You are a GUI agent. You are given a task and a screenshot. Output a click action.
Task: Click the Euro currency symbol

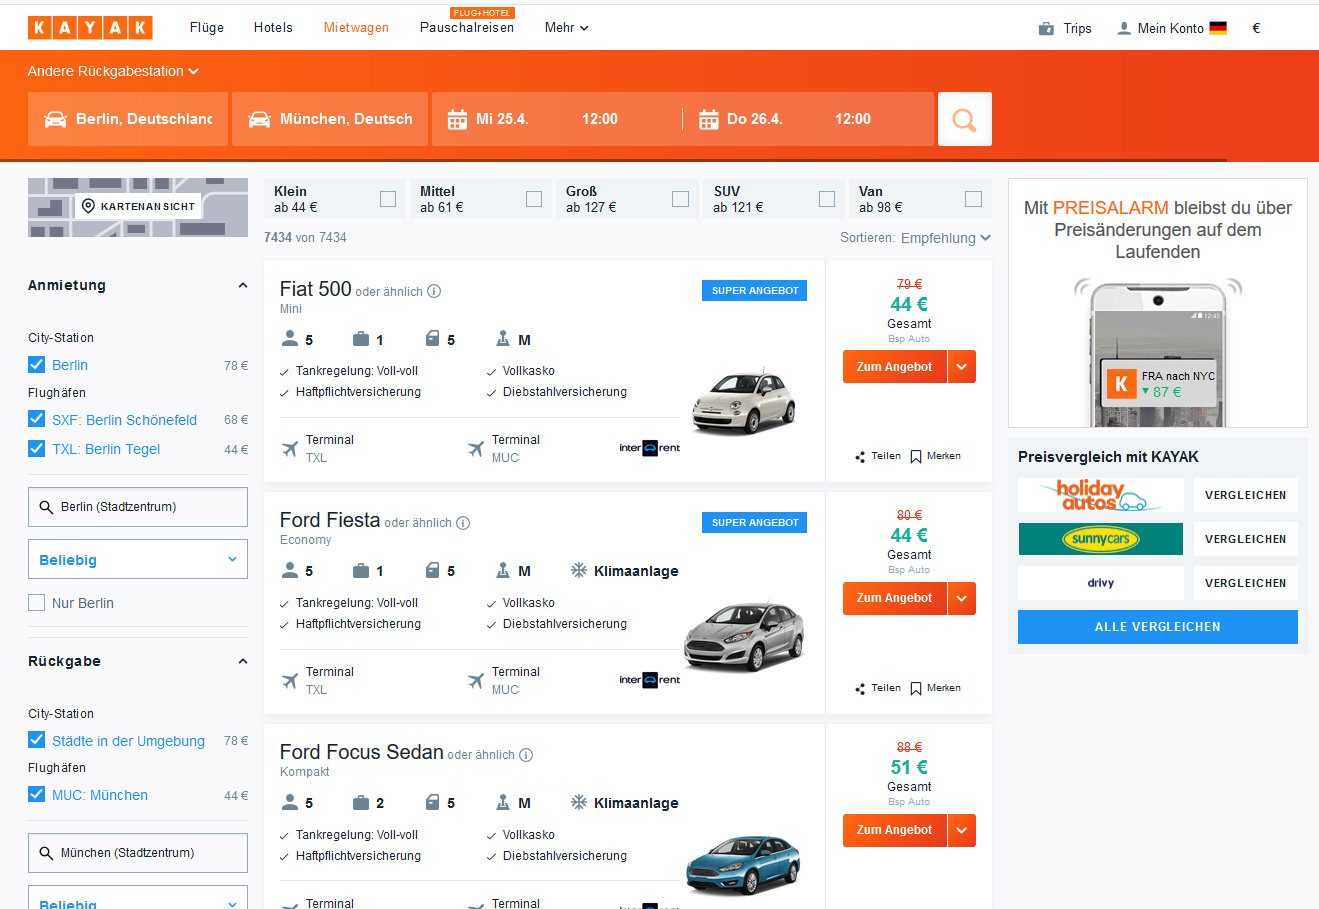tap(1256, 28)
